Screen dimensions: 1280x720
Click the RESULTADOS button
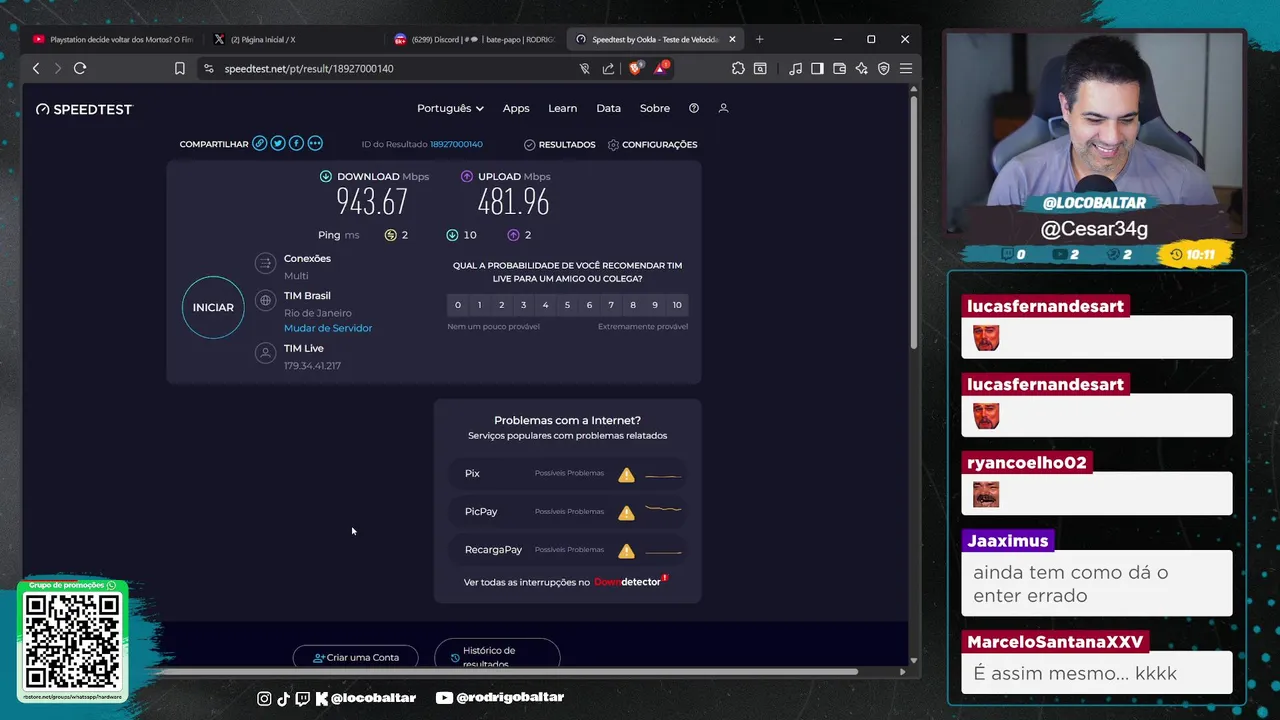(559, 144)
